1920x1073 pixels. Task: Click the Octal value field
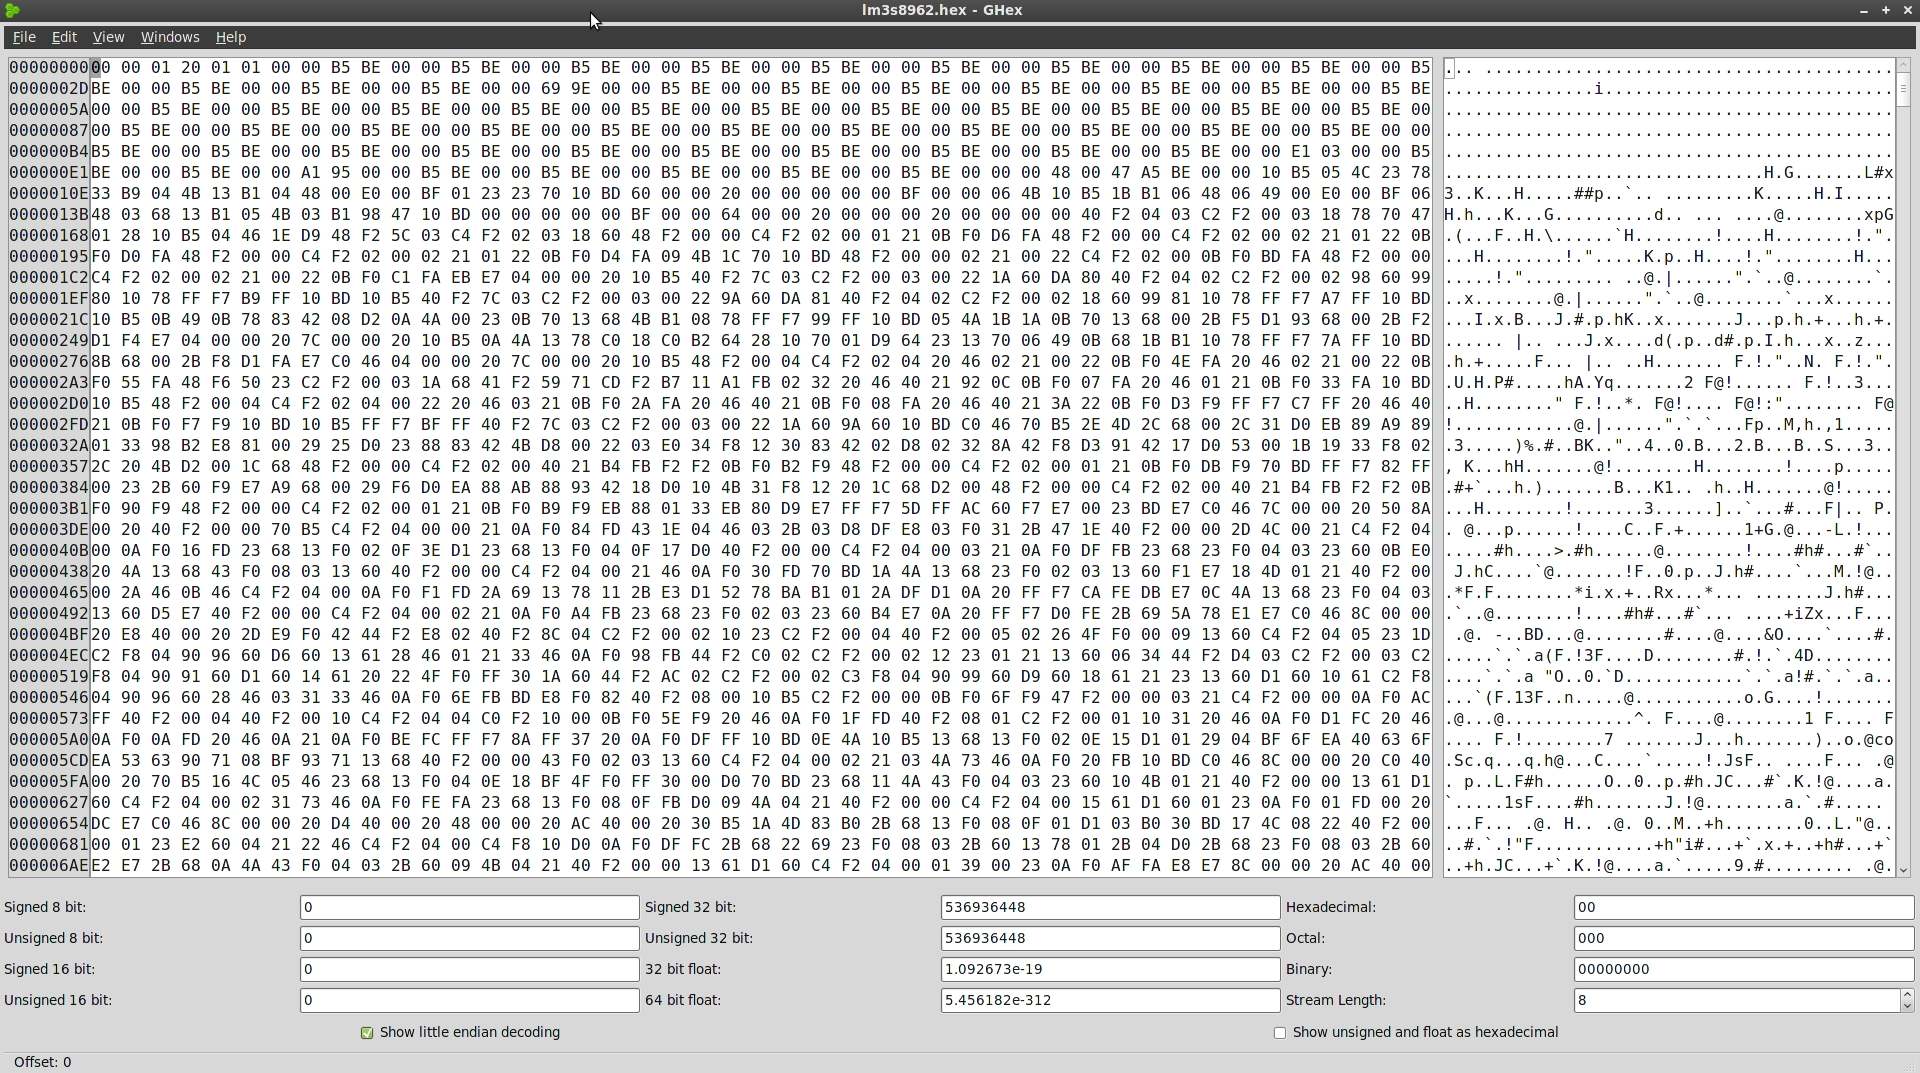[x=1743, y=938]
